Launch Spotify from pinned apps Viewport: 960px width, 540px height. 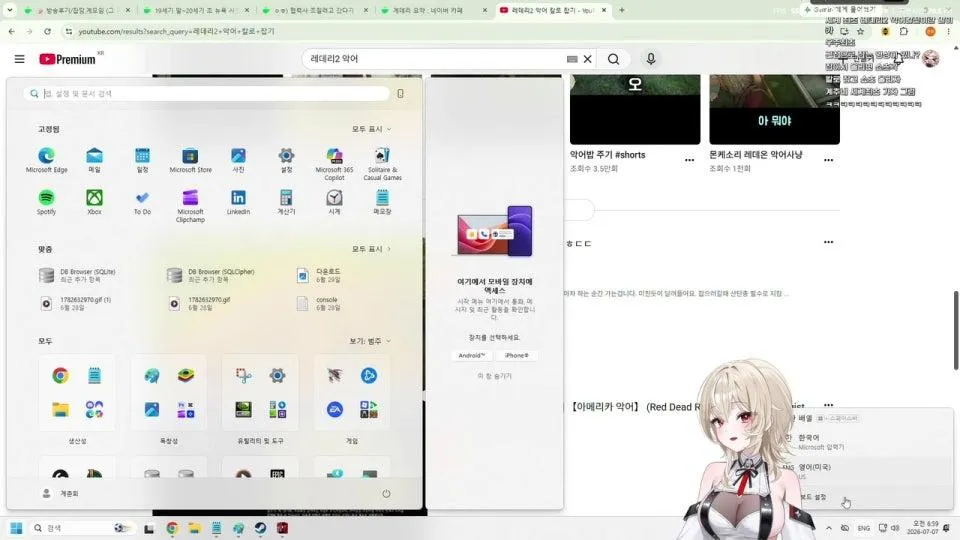click(47, 202)
